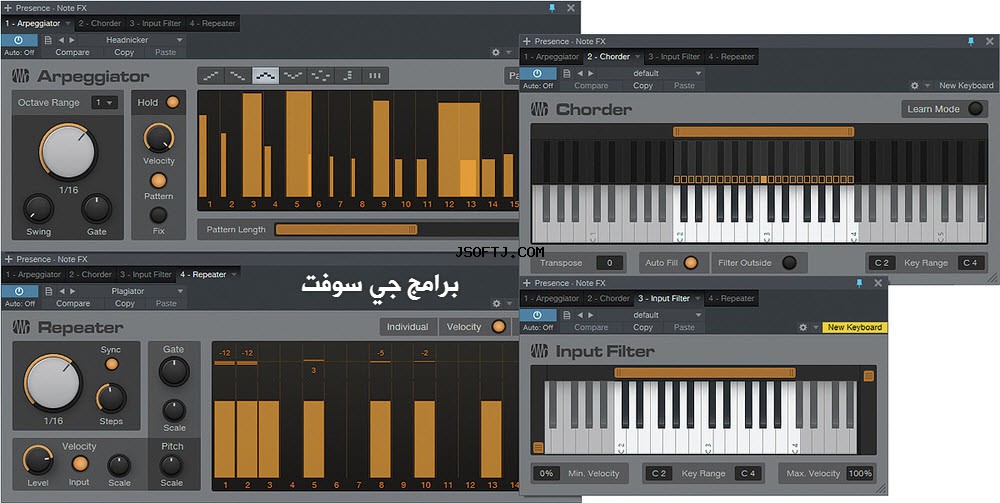Switch to 4 - Repeater tab in Arpeggiator window
The image size is (1000, 503).
[x=211, y=24]
